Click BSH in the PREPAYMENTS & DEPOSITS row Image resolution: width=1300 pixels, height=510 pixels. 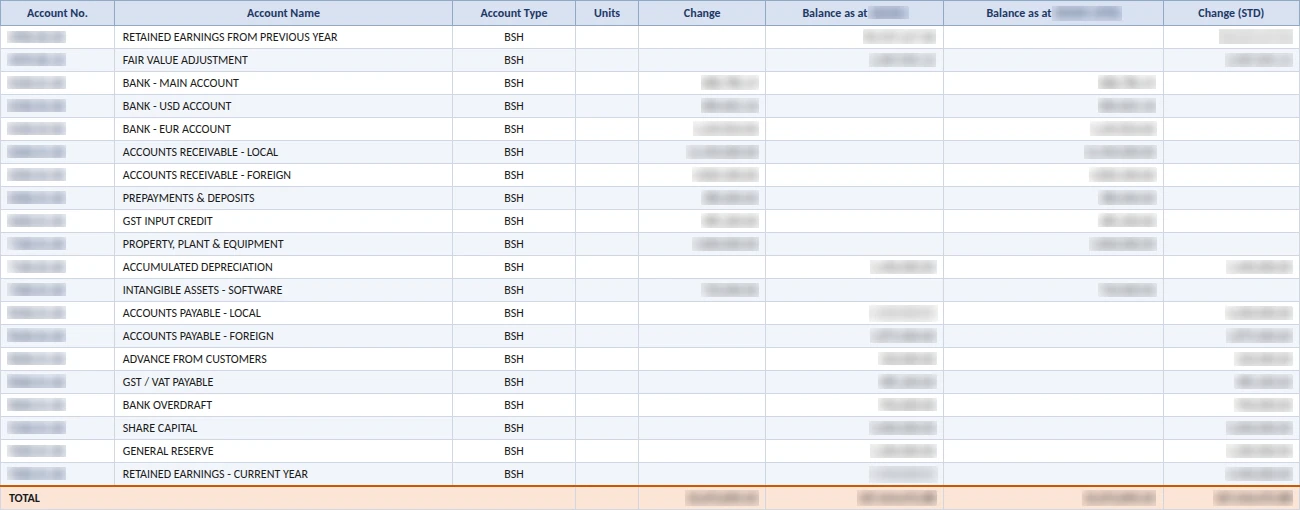point(514,198)
